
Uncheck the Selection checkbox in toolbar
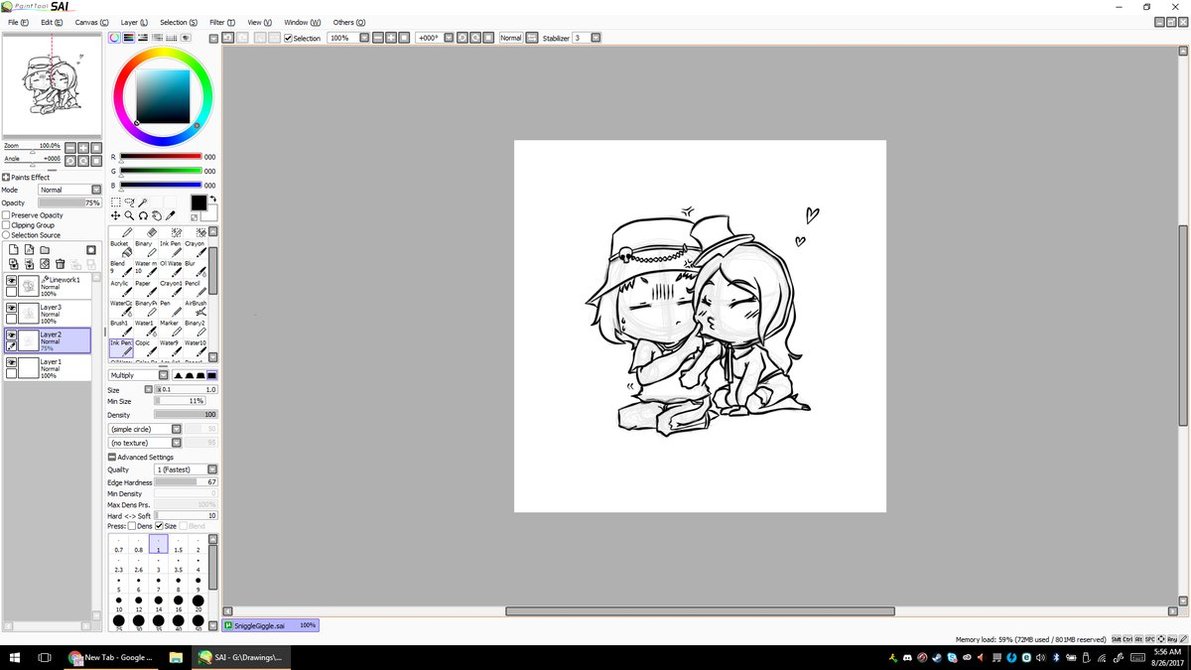(x=288, y=38)
